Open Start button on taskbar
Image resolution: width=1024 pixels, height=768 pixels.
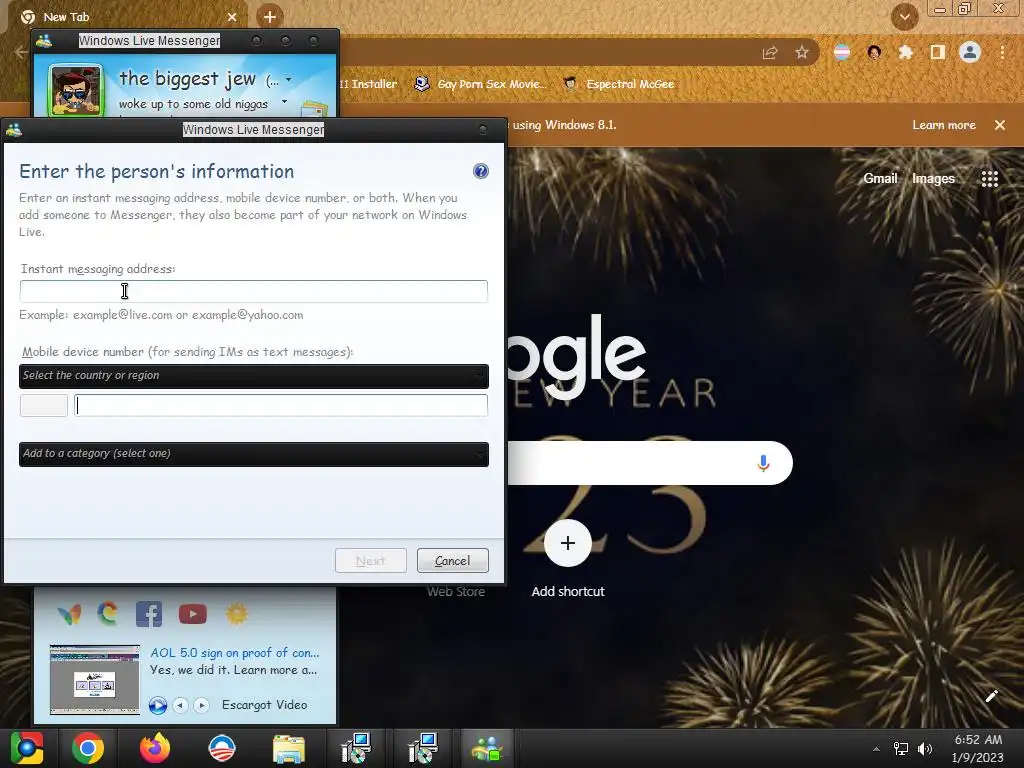click(x=27, y=748)
